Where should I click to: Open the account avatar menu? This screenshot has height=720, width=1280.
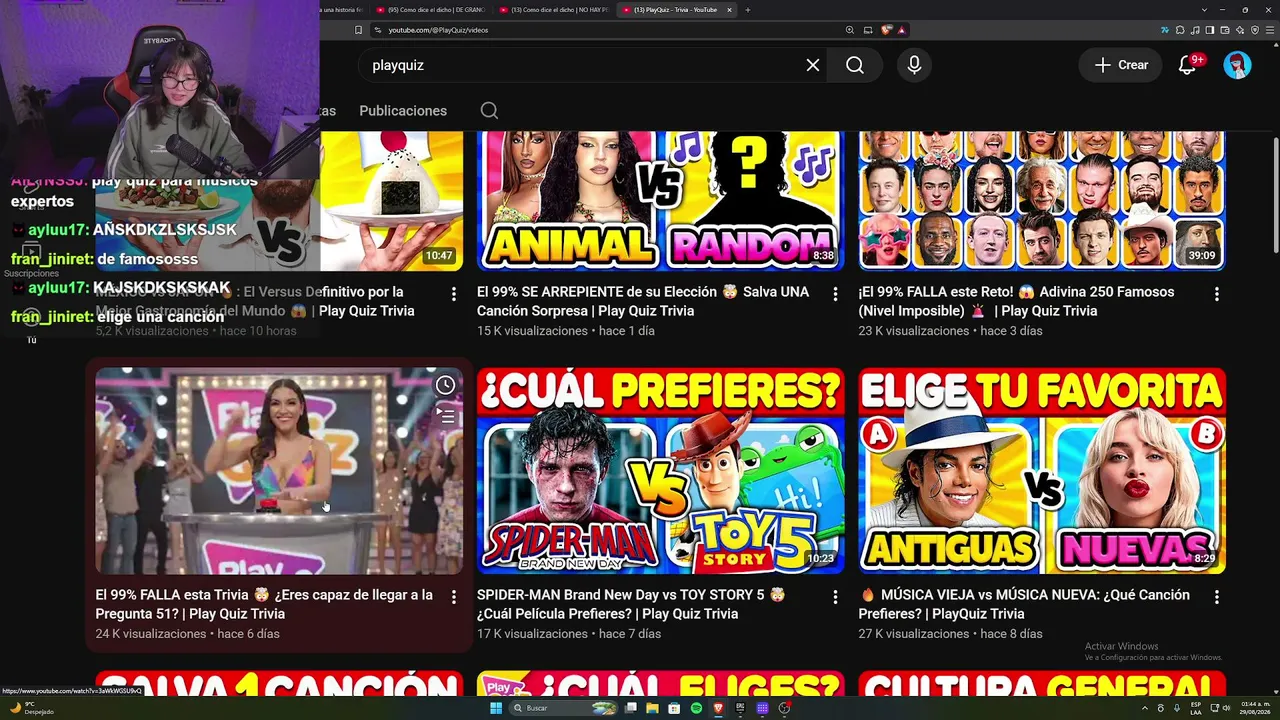tap(1237, 65)
